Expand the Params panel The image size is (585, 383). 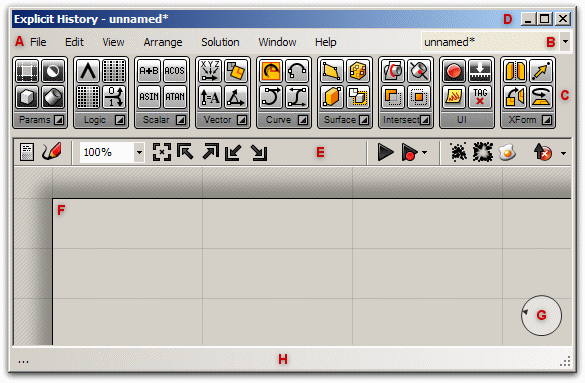click(59, 120)
